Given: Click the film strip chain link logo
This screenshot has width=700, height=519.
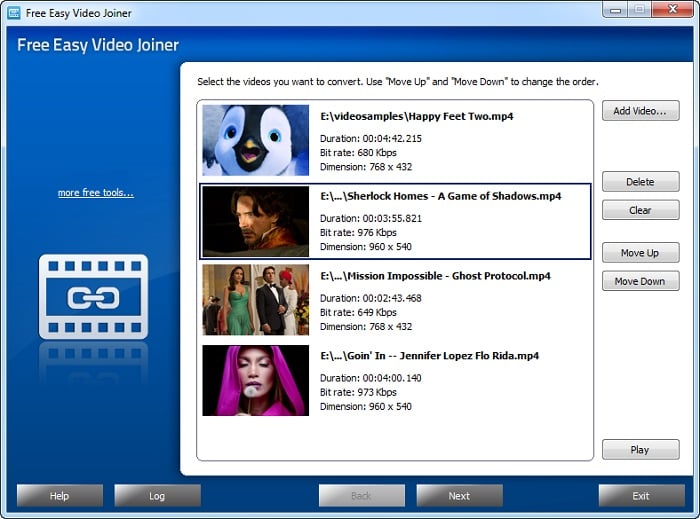Looking at the screenshot, I should (93, 296).
